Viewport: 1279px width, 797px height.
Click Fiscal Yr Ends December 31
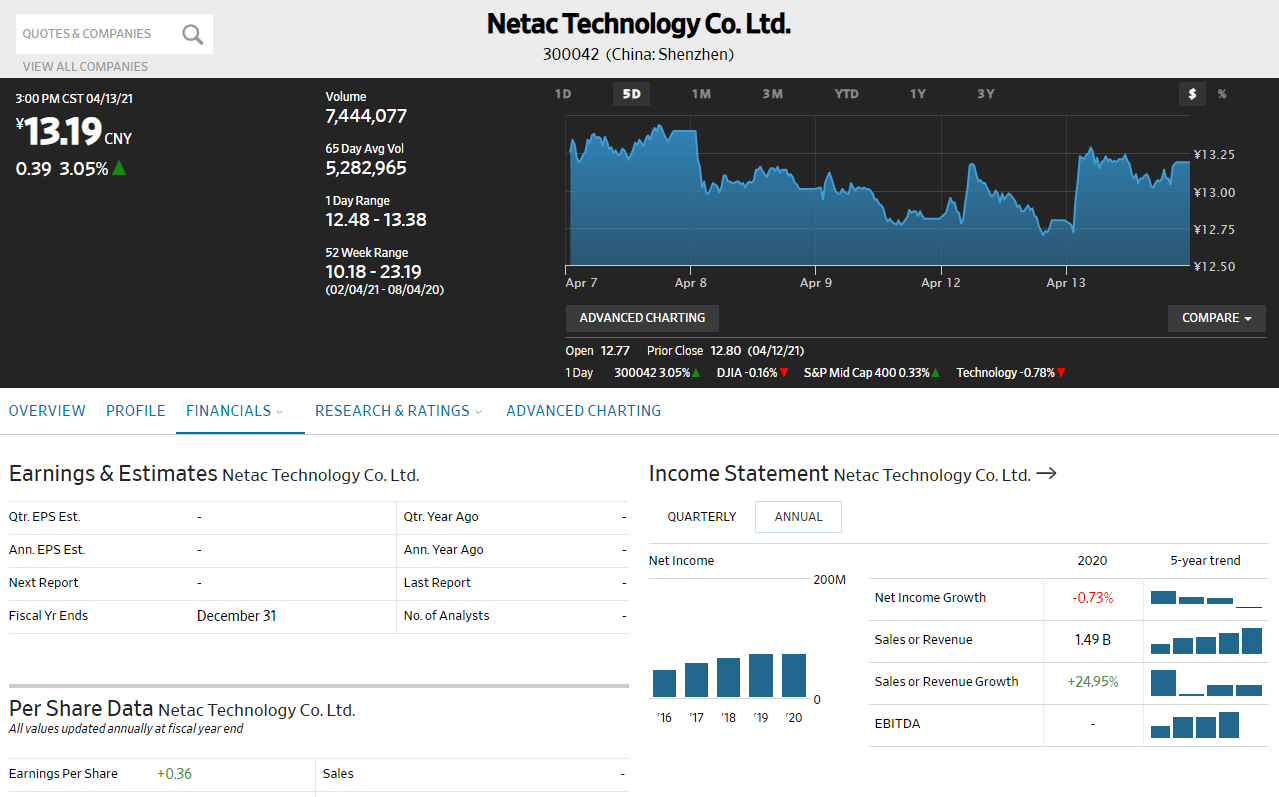tap(236, 616)
